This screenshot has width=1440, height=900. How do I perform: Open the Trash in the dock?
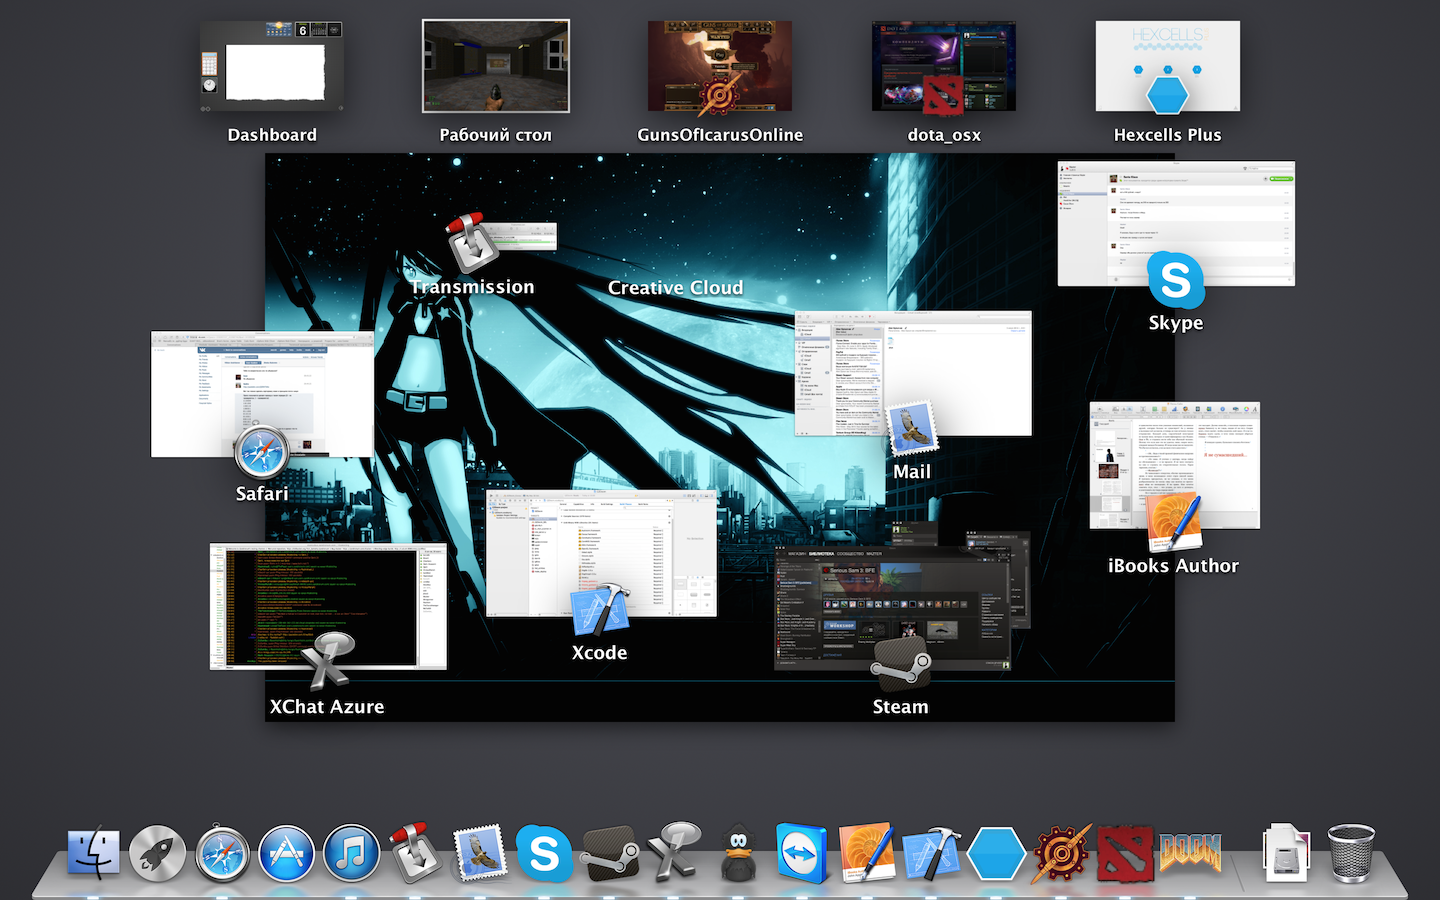point(1351,854)
